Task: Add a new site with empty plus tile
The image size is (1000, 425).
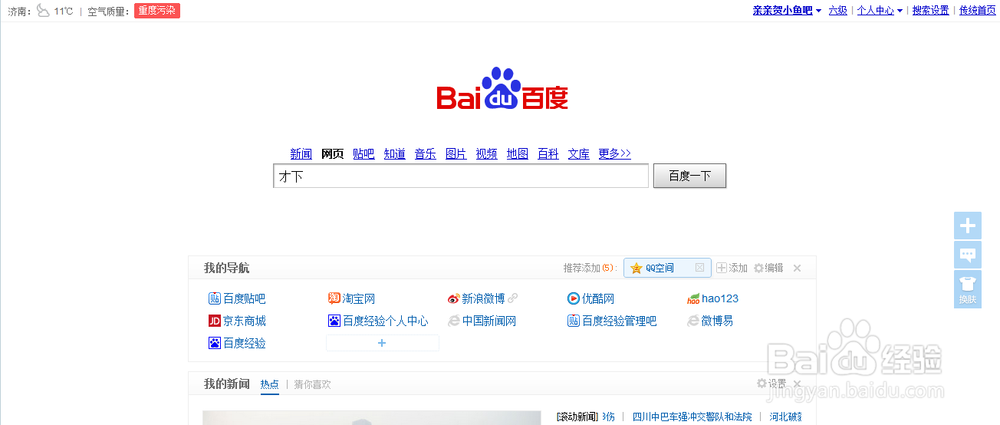Action: tap(382, 343)
